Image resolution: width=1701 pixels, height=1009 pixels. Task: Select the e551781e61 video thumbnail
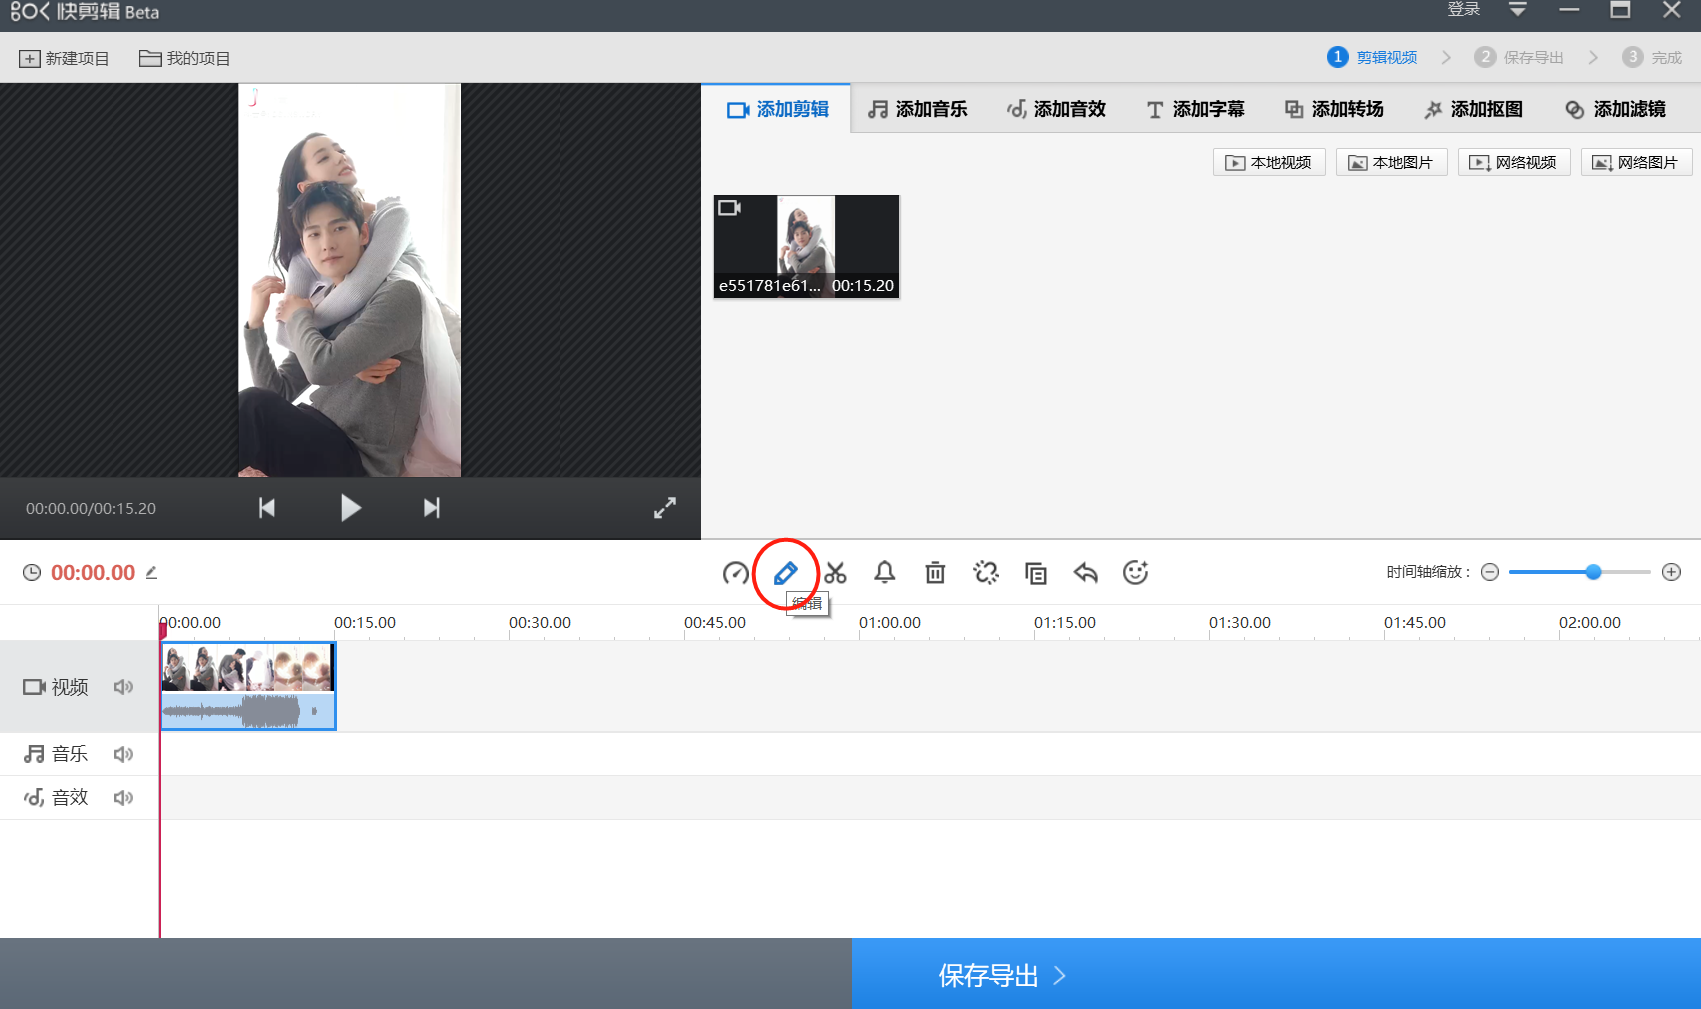tap(806, 246)
